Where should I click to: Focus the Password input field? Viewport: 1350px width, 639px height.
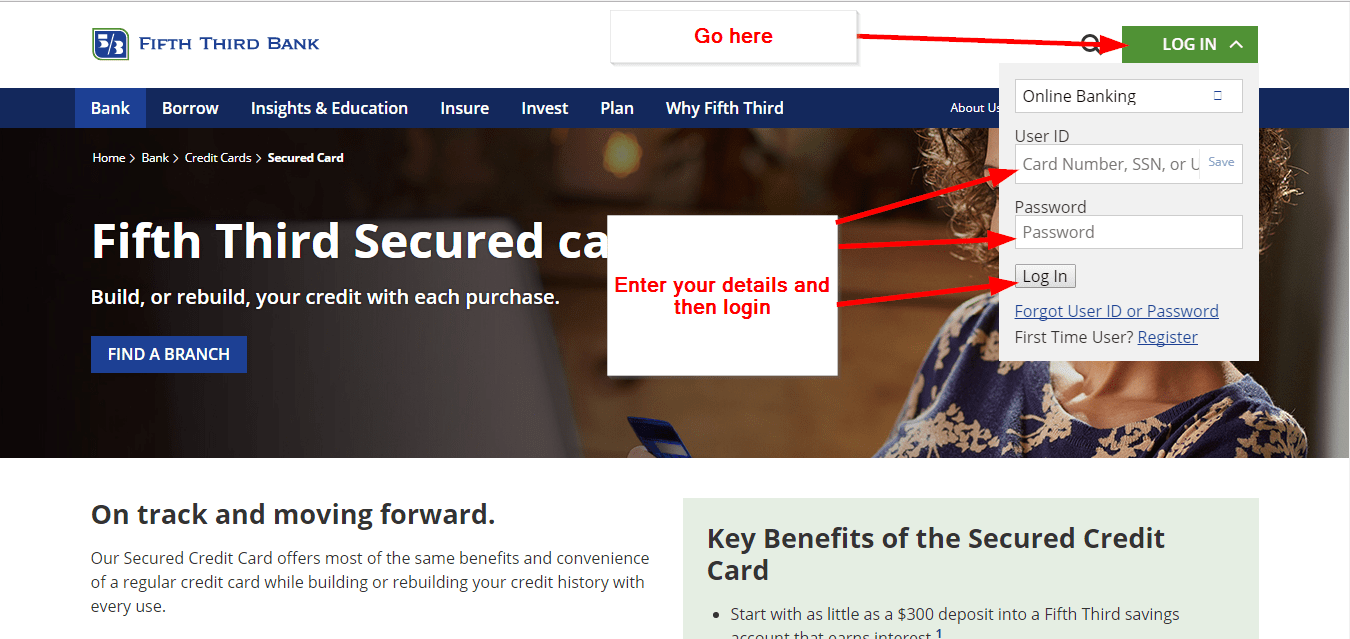click(x=1128, y=232)
